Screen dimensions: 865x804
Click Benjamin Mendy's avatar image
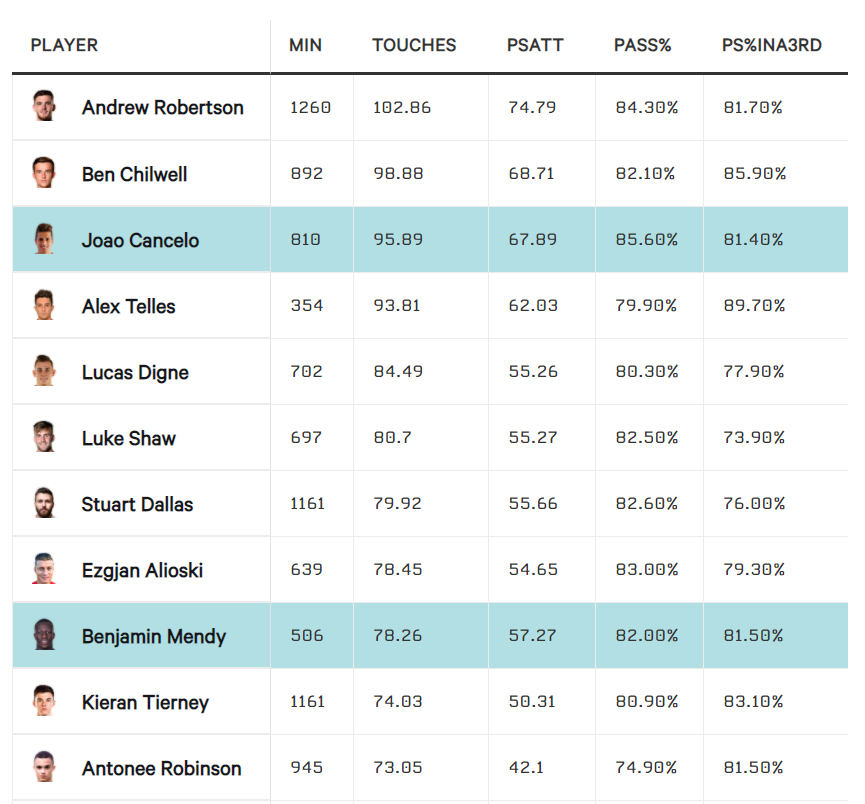click(x=43, y=636)
